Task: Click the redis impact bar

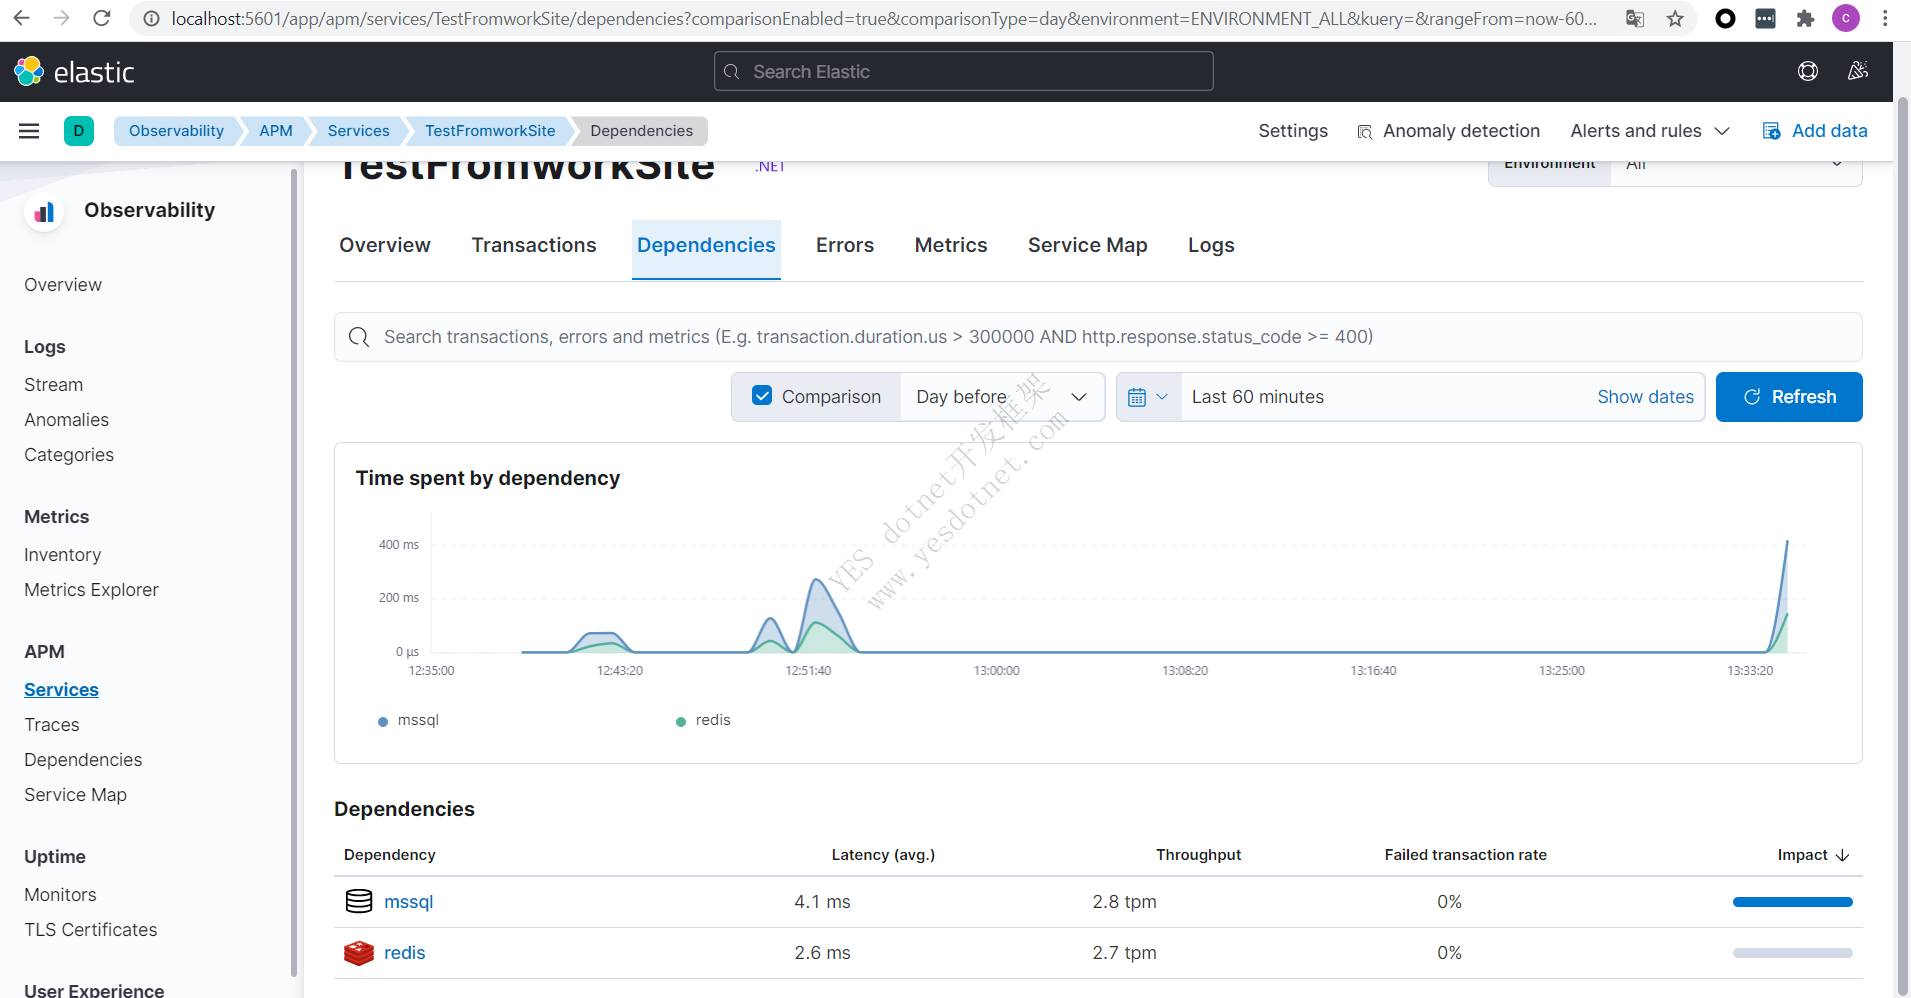Action: coord(1792,953)
